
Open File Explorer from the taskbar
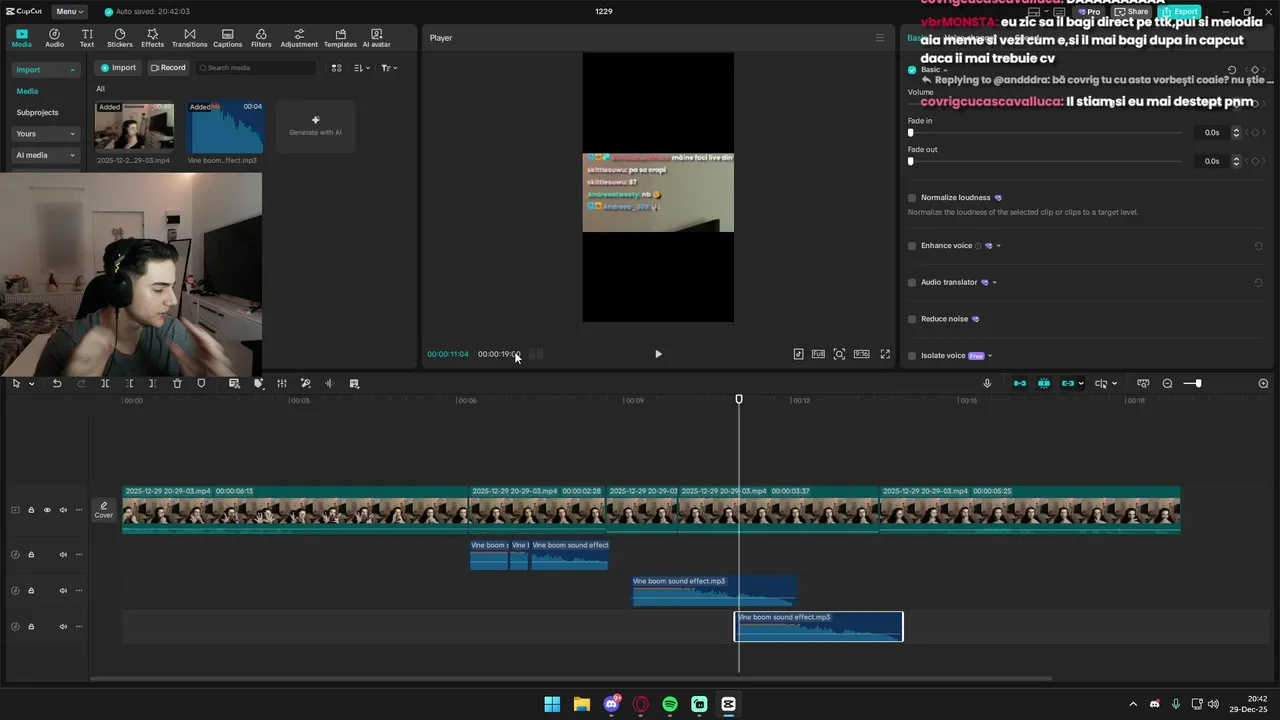coord(581,704)
